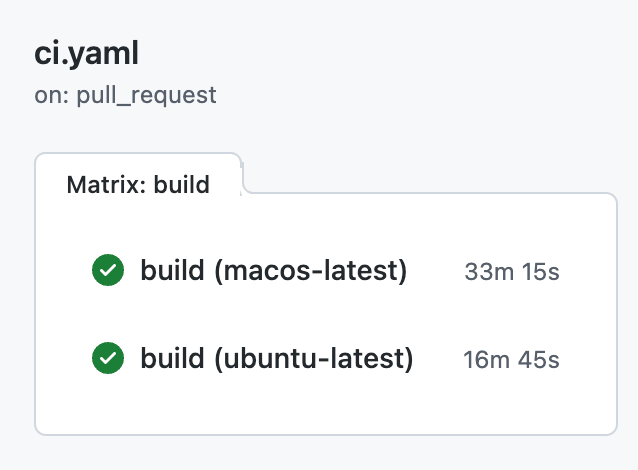Select the macos-latest matrix row
Viewport: 638px width, 470px height.
325,271
